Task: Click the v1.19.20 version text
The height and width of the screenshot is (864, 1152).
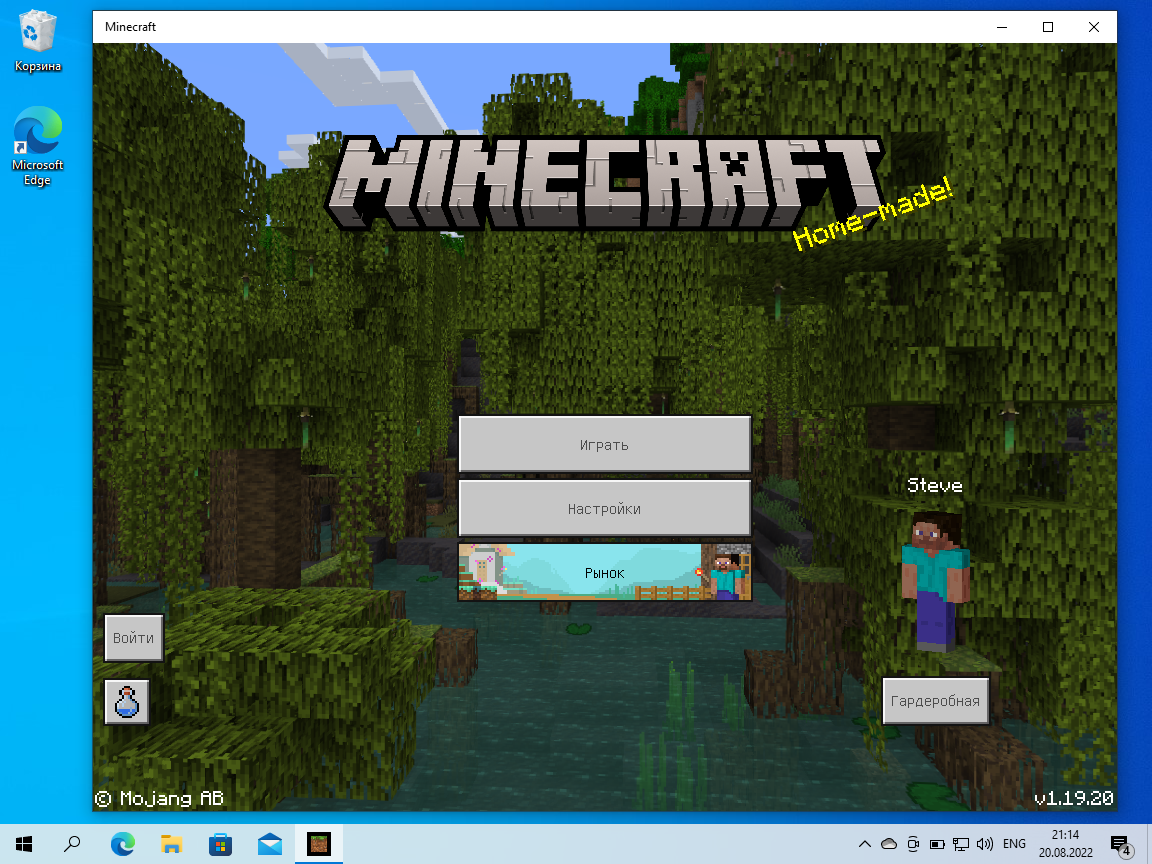Action: [x=1073, y=798]
